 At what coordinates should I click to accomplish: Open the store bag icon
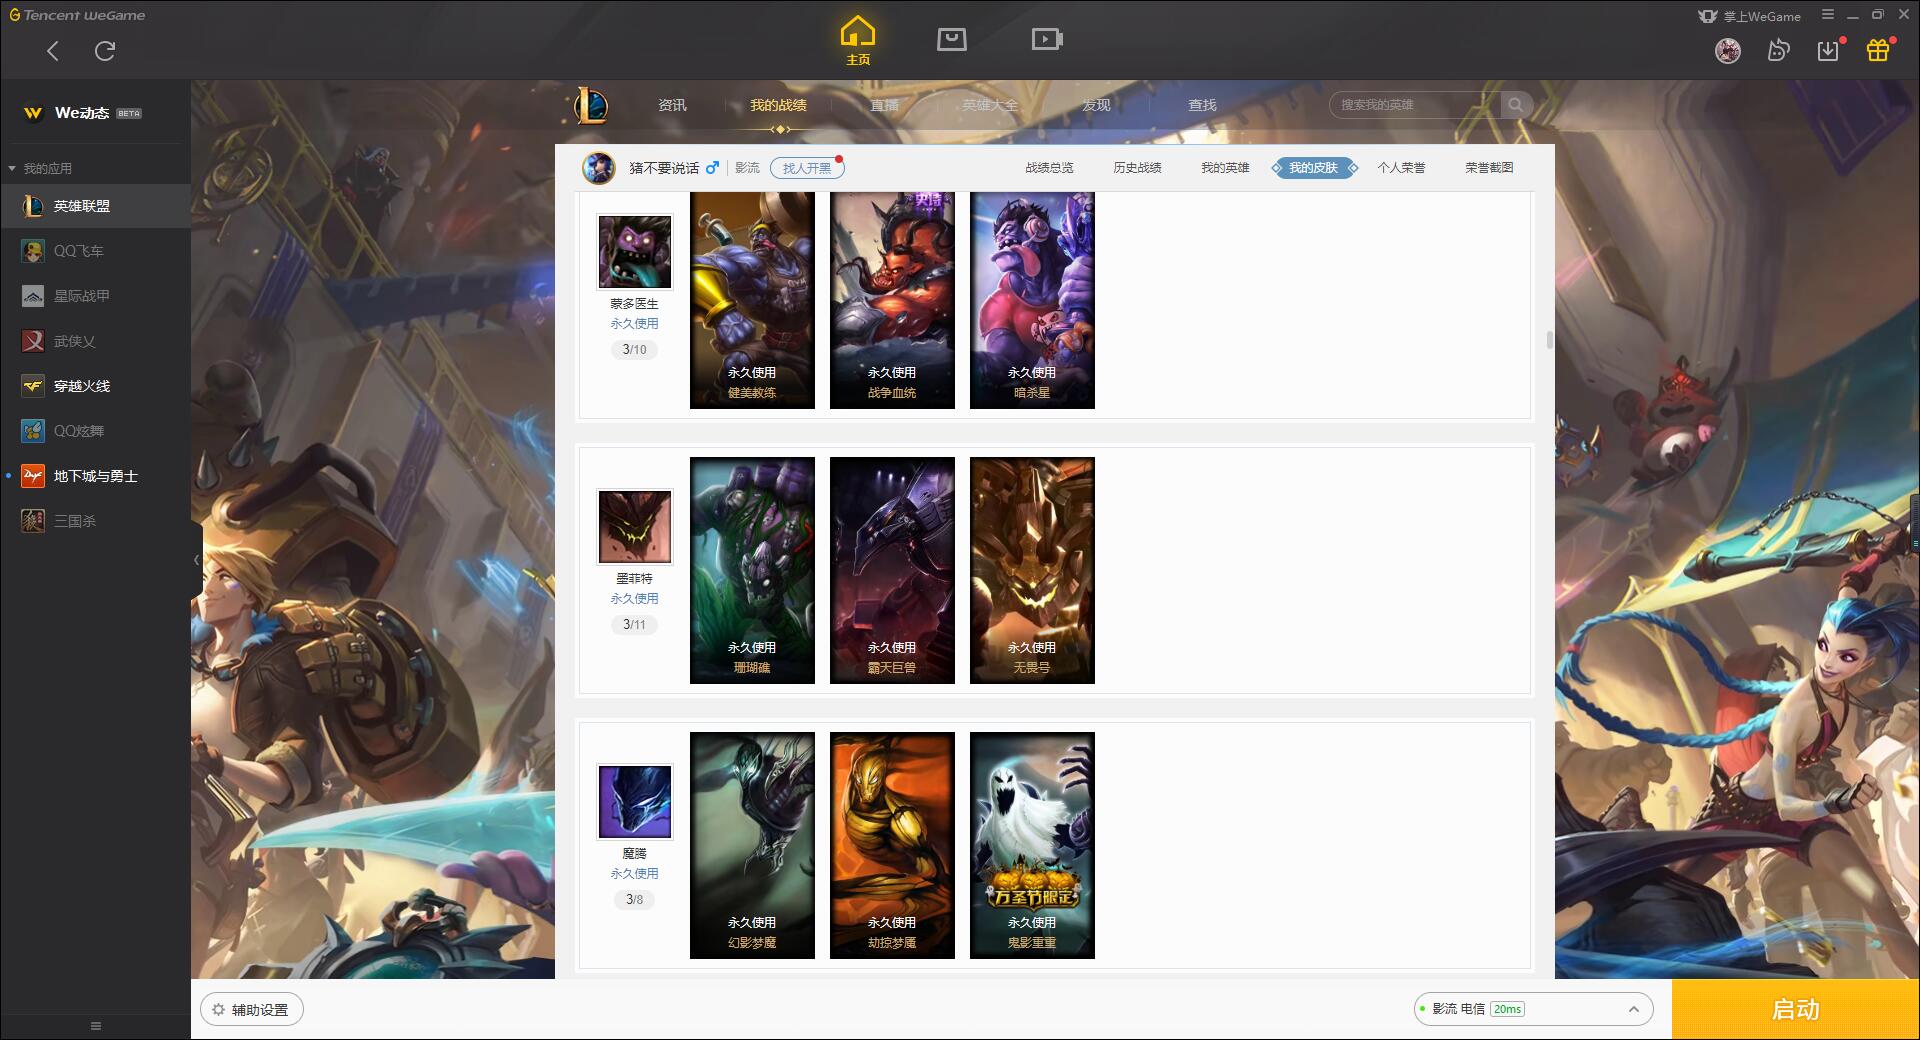[x=951, y=39]
